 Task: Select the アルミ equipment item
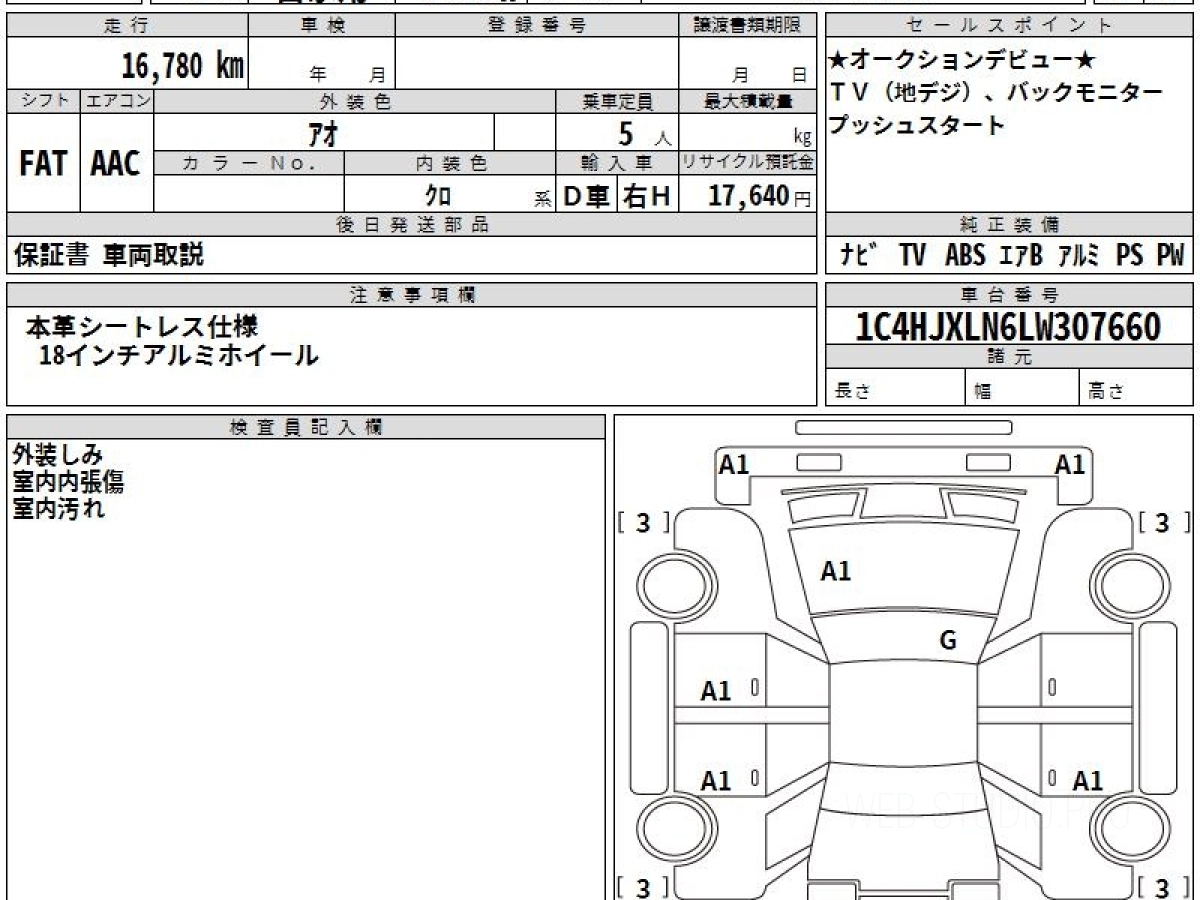point(1079,255)
